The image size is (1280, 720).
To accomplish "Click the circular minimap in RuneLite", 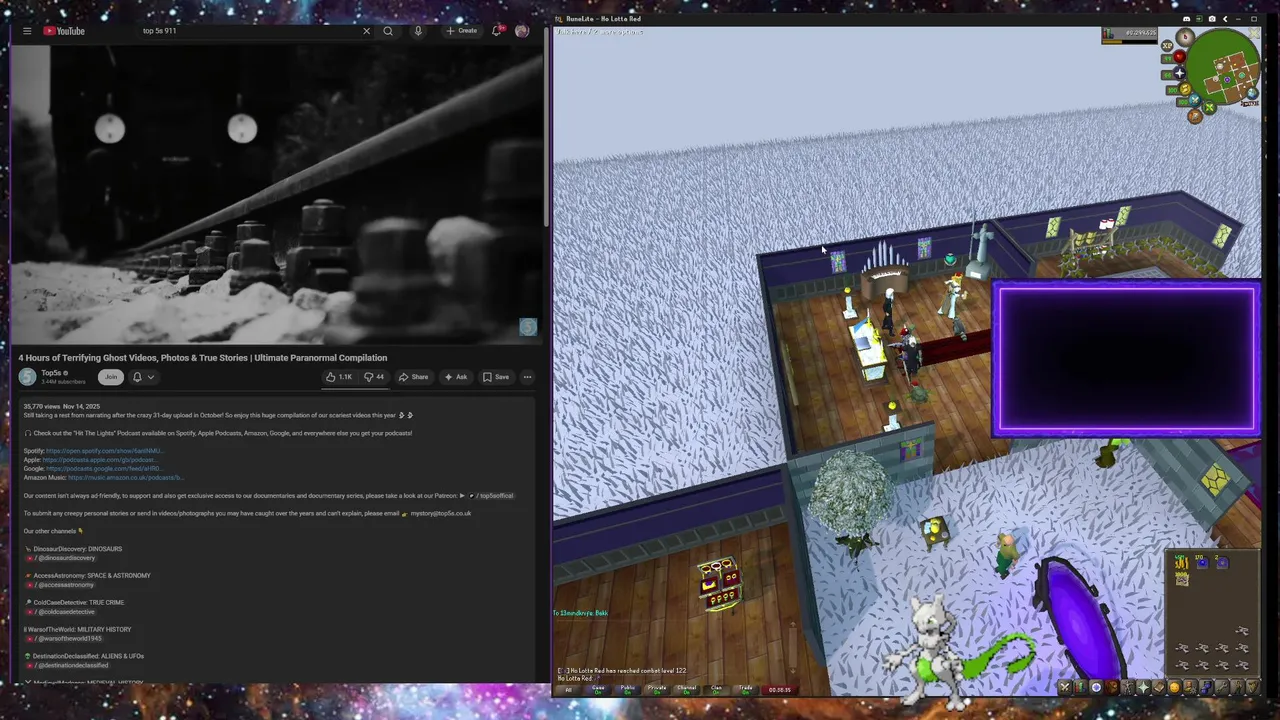I will [x=1223, y=66].
